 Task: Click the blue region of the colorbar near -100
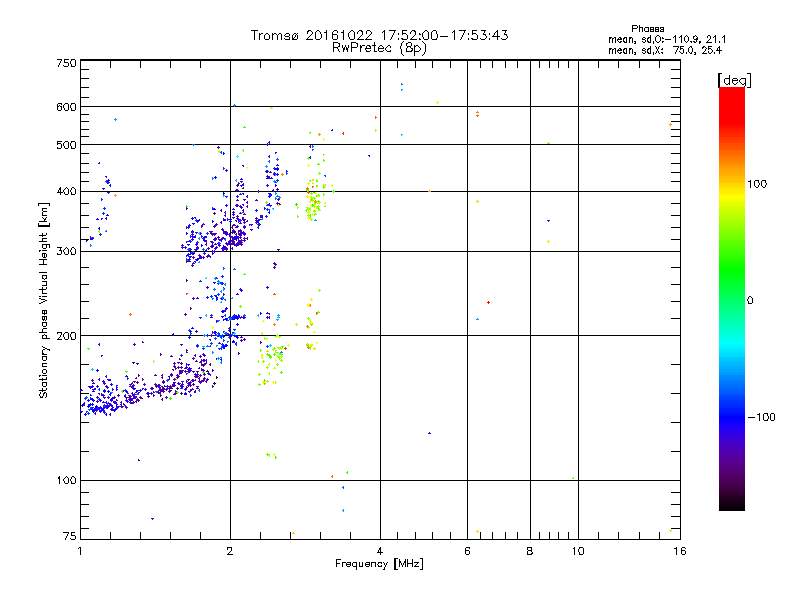point(732,416)
